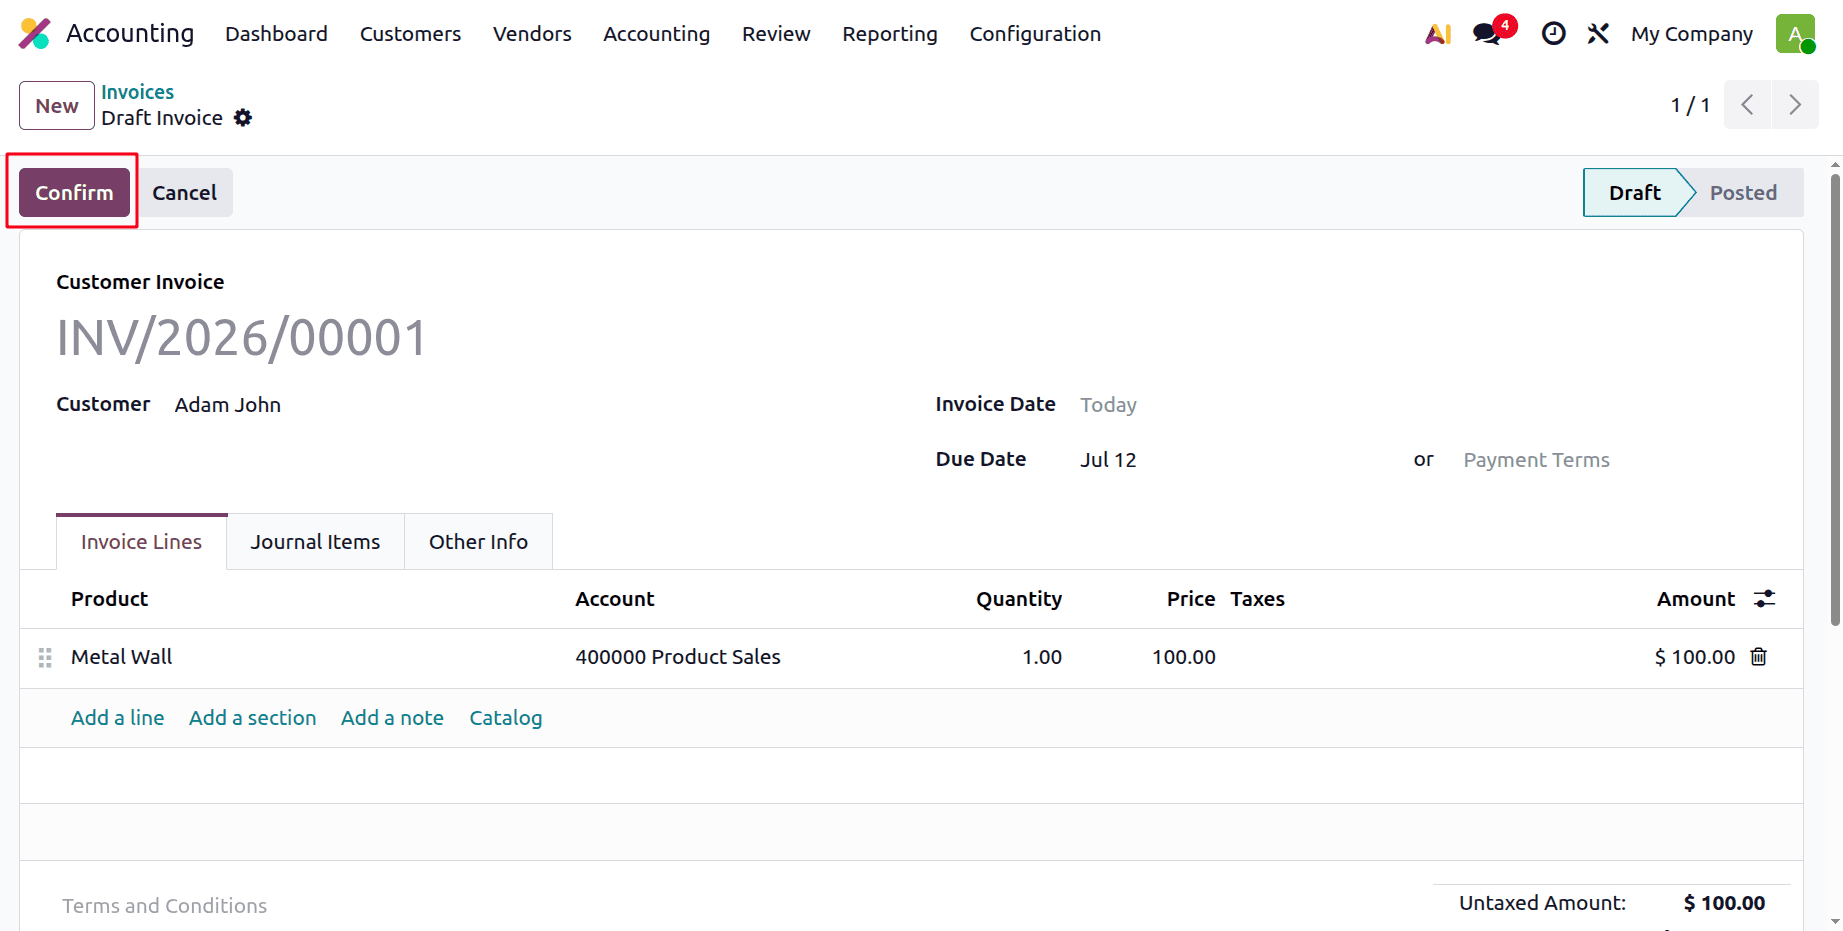Go to previous record arrow
Screen dimensions: 1843x931
[x=1747, y=105]
